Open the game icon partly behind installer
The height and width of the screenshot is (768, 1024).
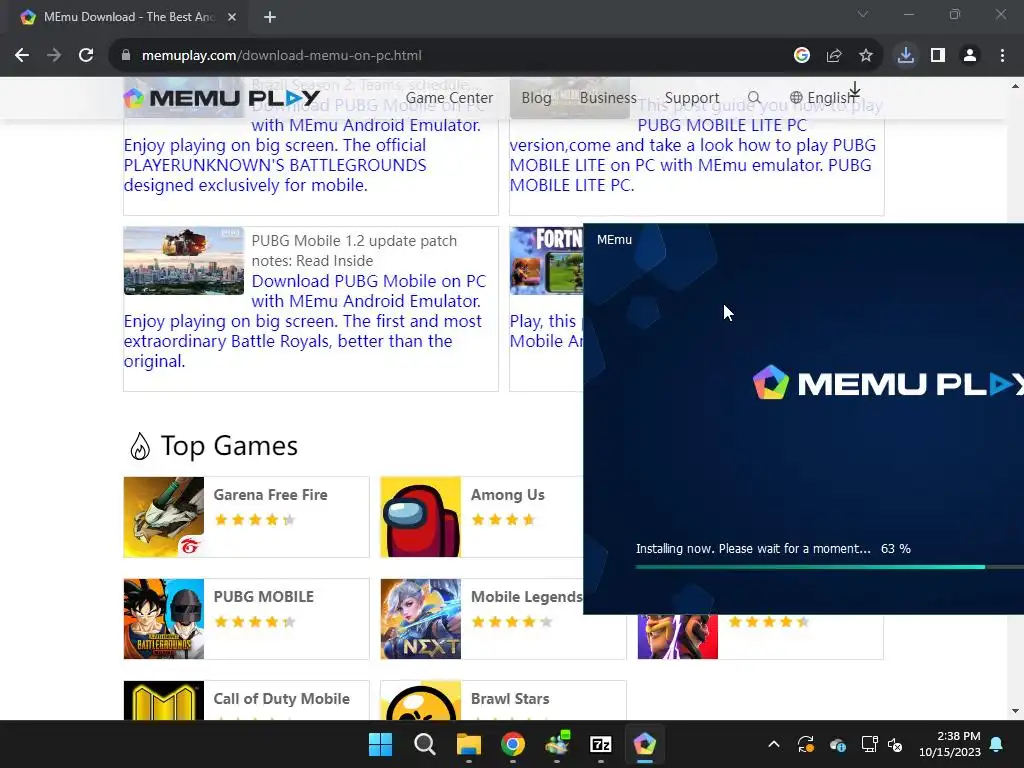coord(678,637)
